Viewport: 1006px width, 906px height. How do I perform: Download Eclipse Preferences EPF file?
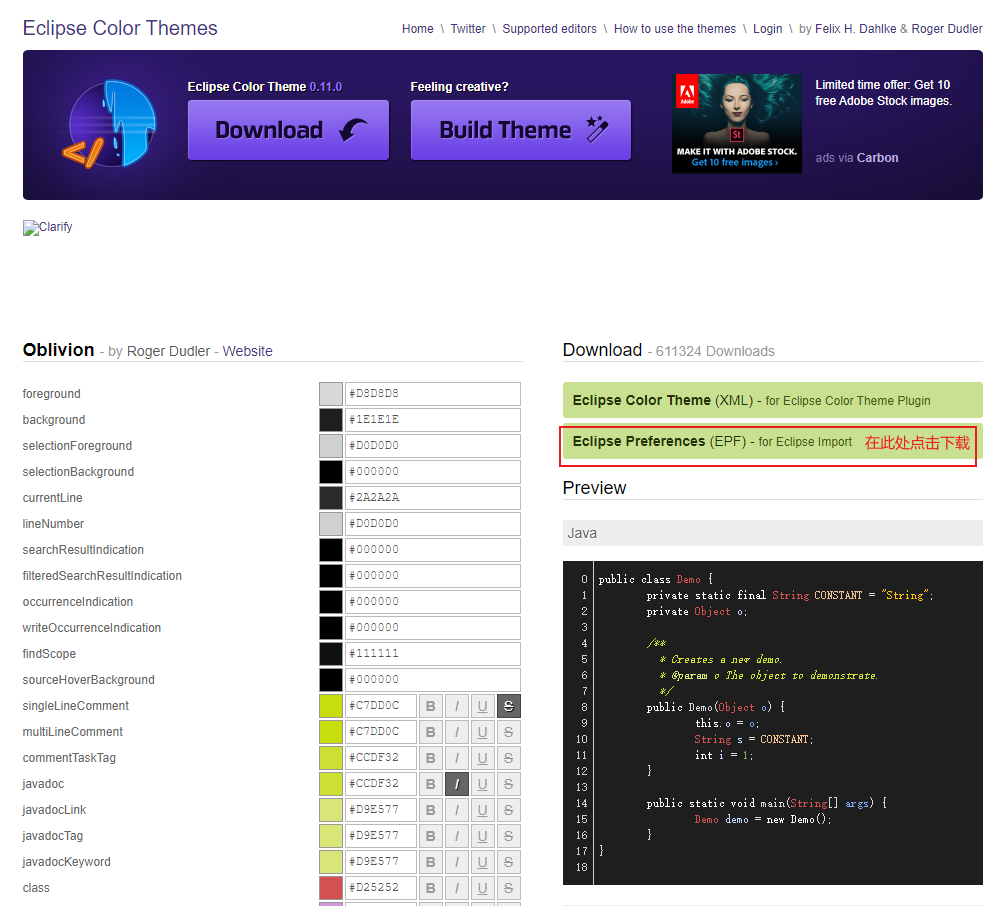pos(772,441)
